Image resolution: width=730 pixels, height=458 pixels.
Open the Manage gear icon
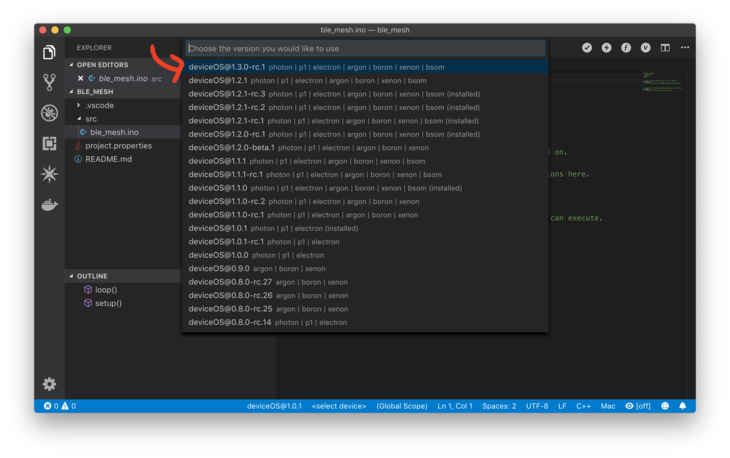click(x=49, y=384)
